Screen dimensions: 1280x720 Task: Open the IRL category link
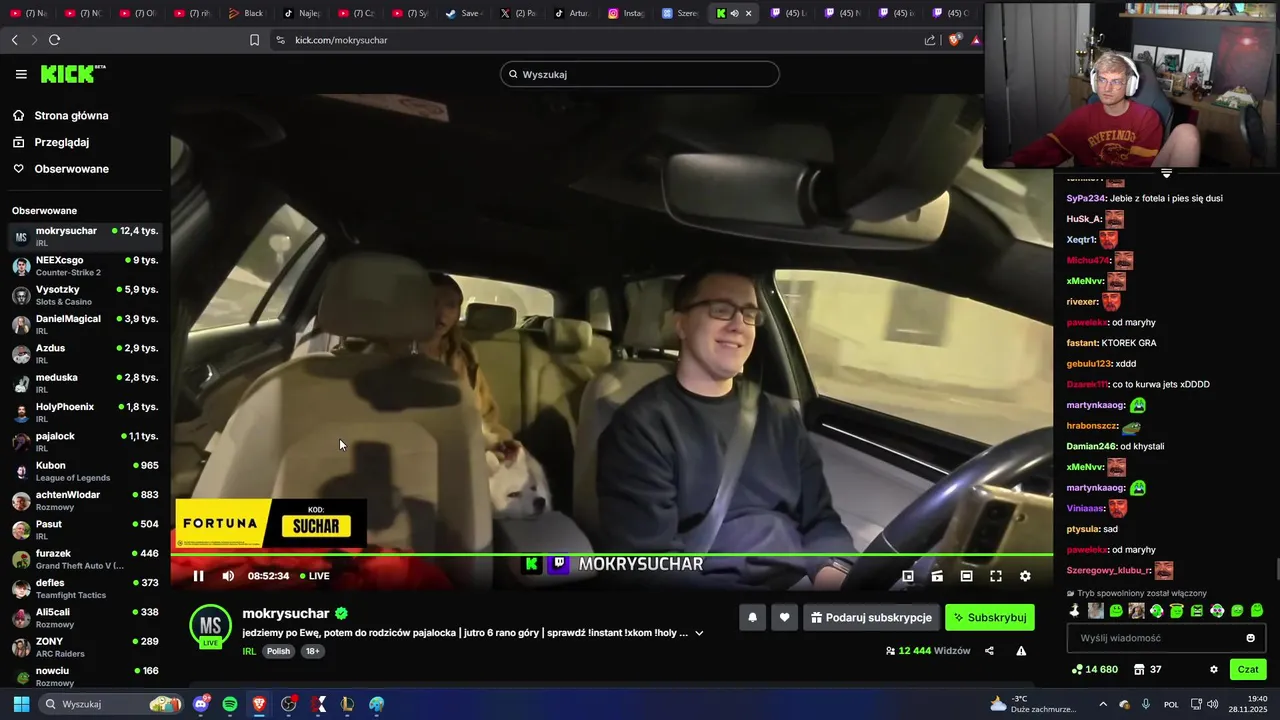[x=249, y=651]
